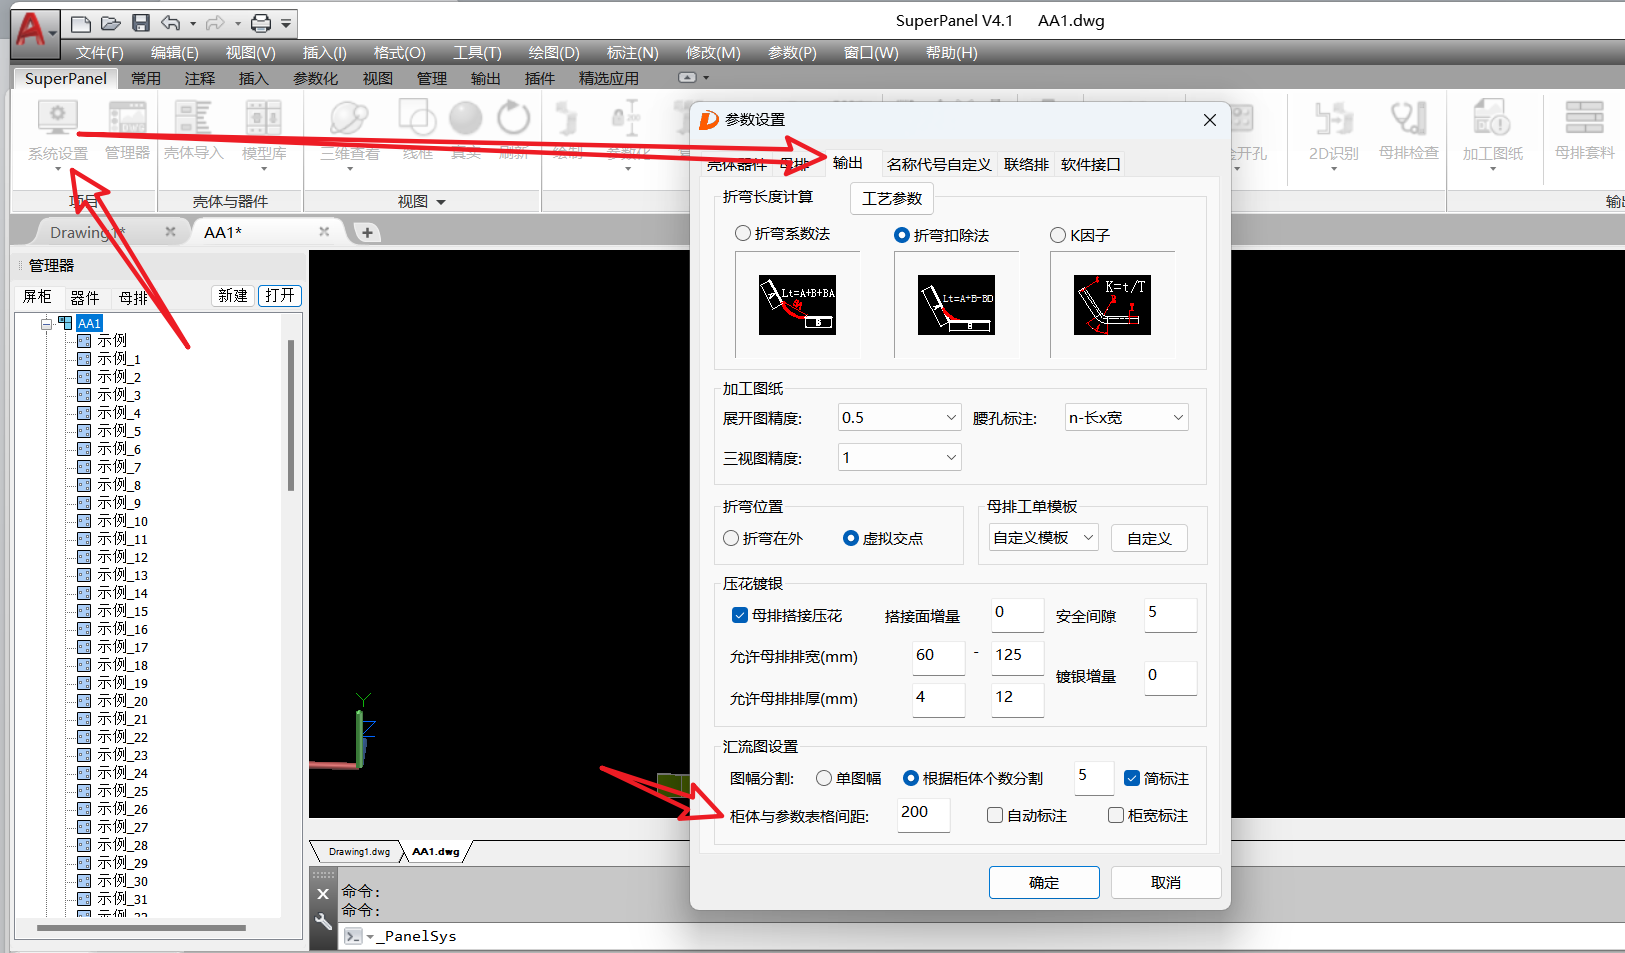The image size is (1625, 953).
Task: Open the 腰孔标注 dropdown
Action: pyautogui.click(x=1126, y=417)
